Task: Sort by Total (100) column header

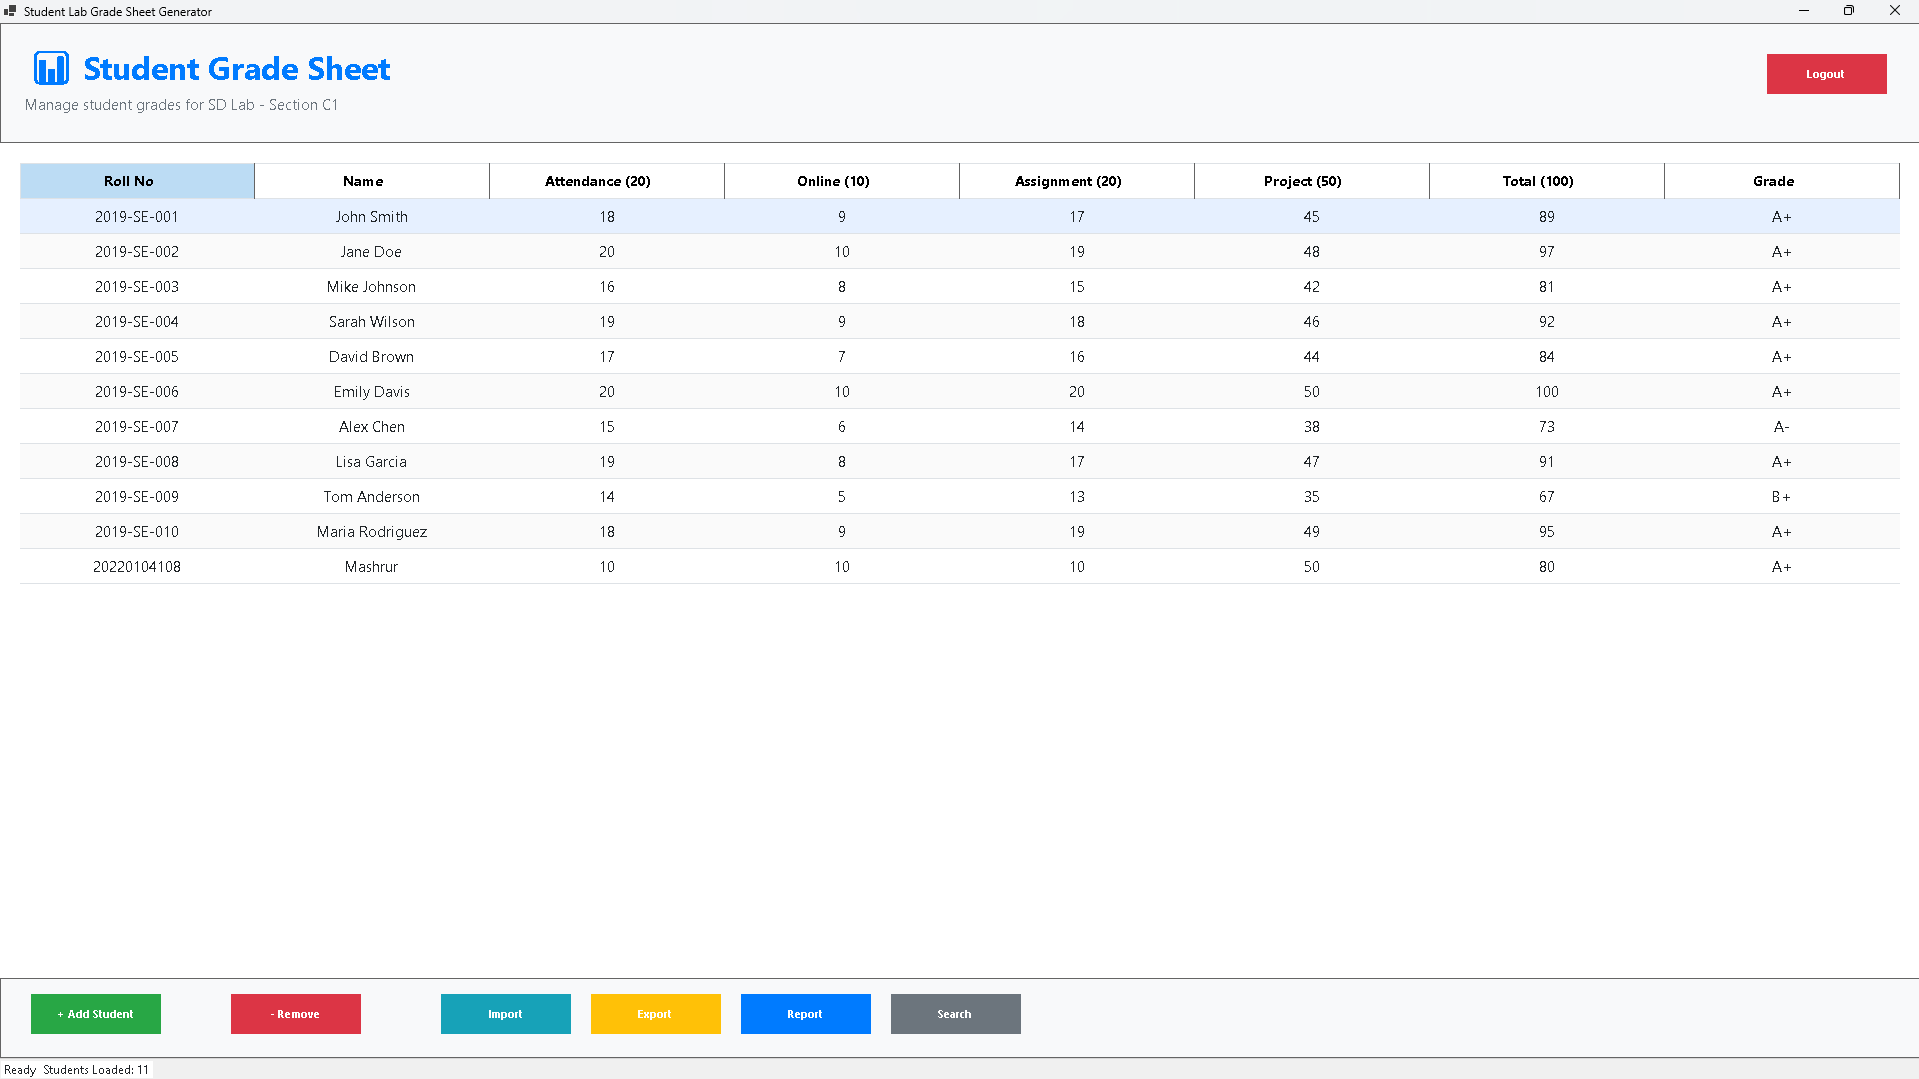Action: click(1547, 181)
